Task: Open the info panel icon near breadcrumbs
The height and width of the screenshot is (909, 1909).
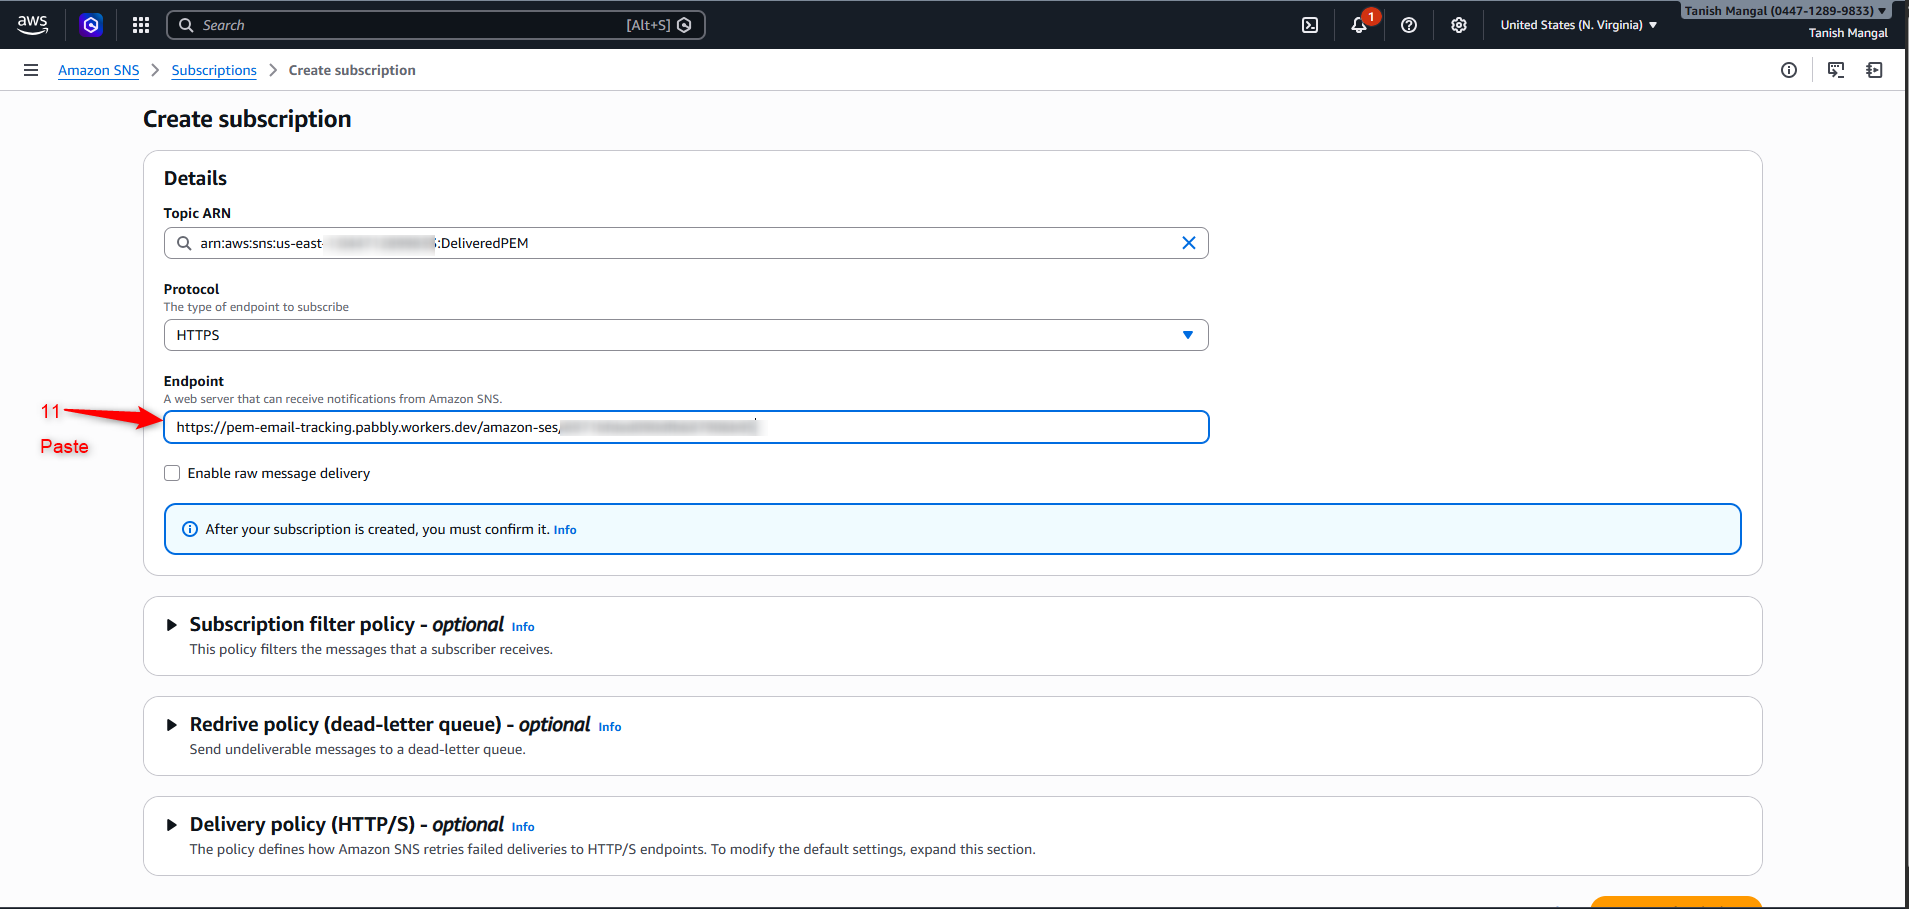Action: (x=1789, y=70)
